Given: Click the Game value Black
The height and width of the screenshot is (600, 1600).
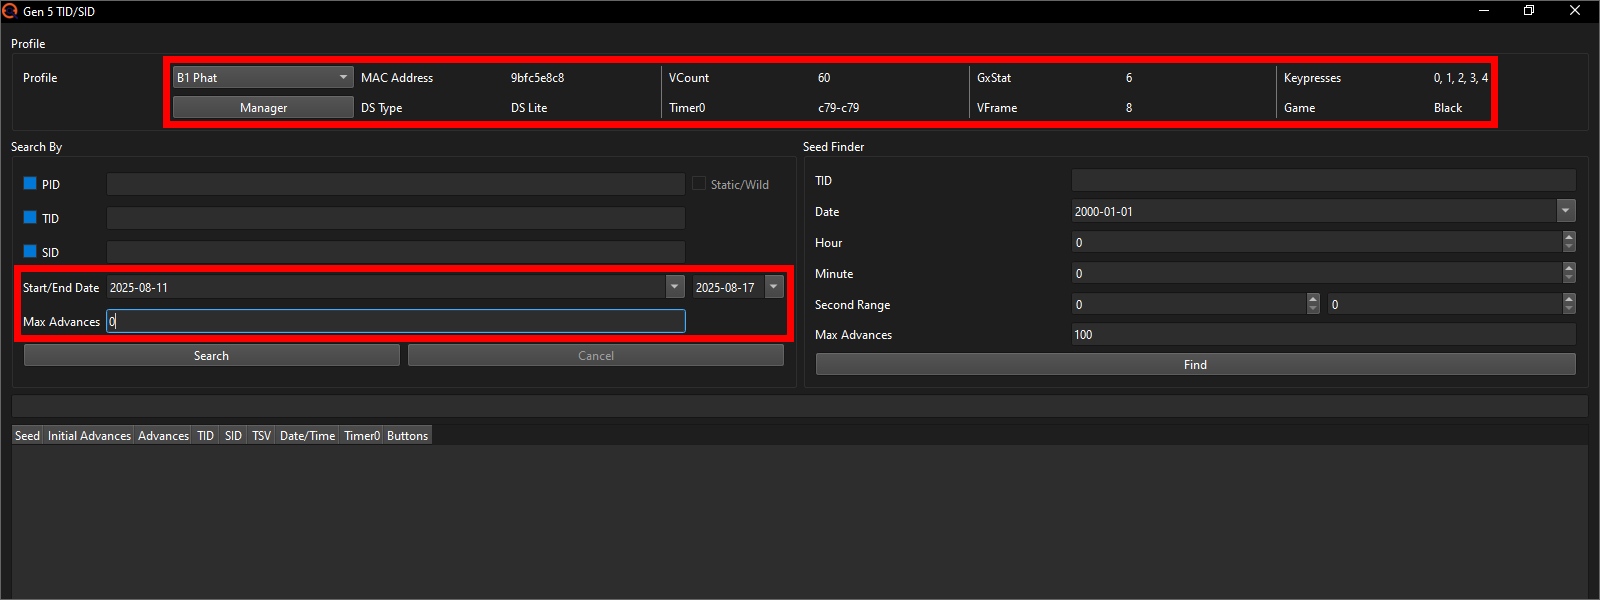Looking at the screenshot, I should [x=1448, y=107].
